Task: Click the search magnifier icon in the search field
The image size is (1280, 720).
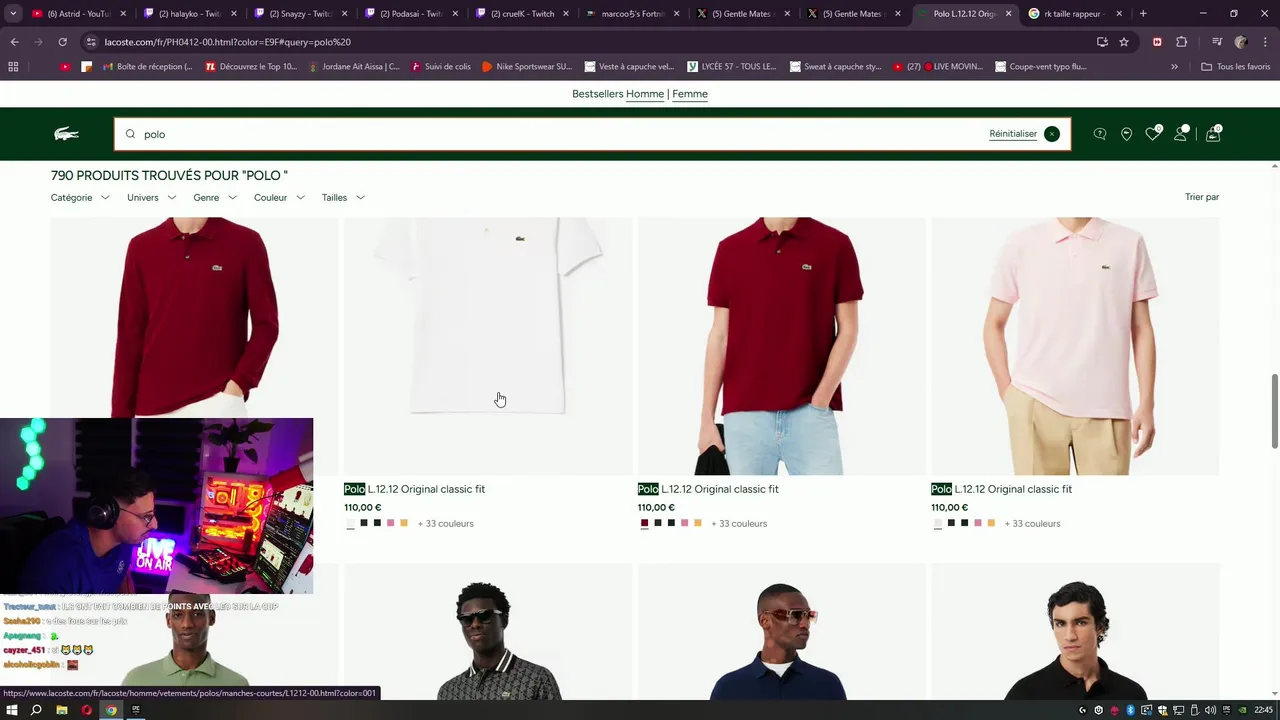Action: pos(130,134)
